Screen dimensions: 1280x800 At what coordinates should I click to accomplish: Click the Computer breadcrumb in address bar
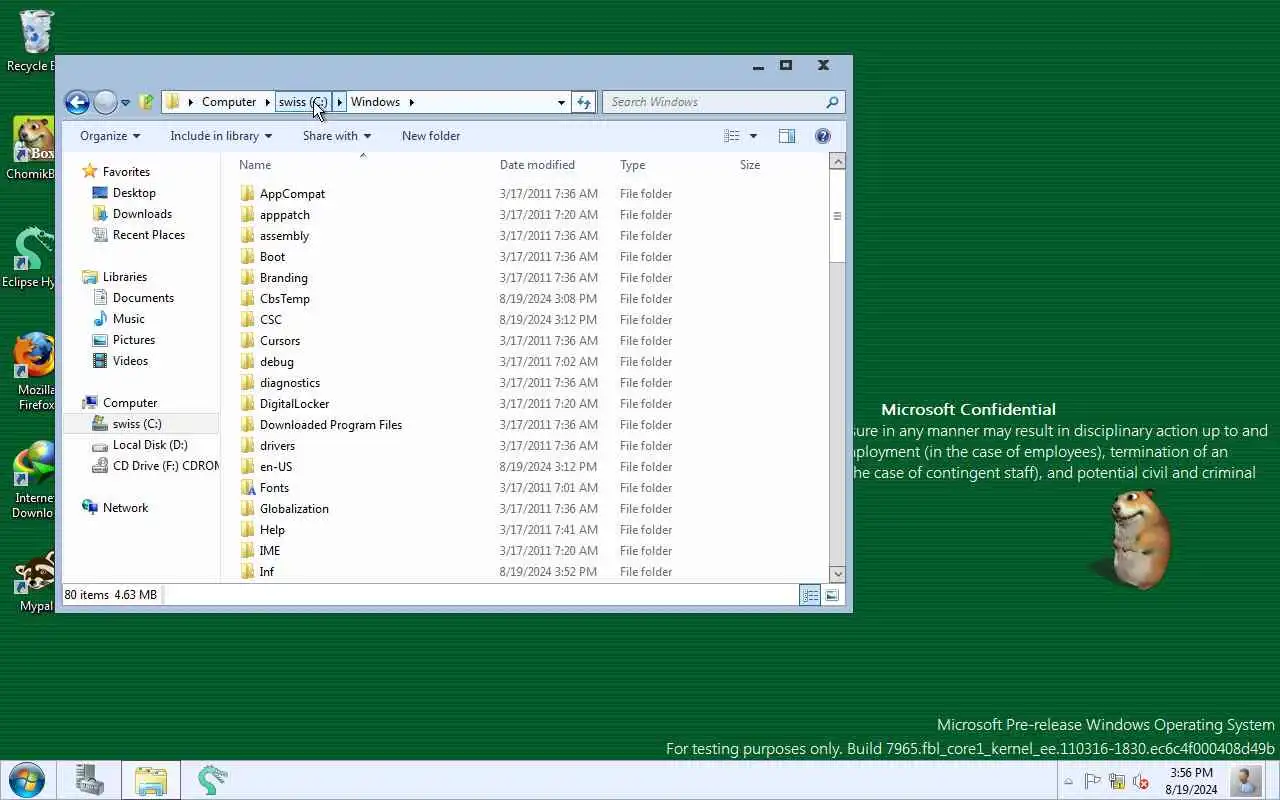click(x=229, y=102)
